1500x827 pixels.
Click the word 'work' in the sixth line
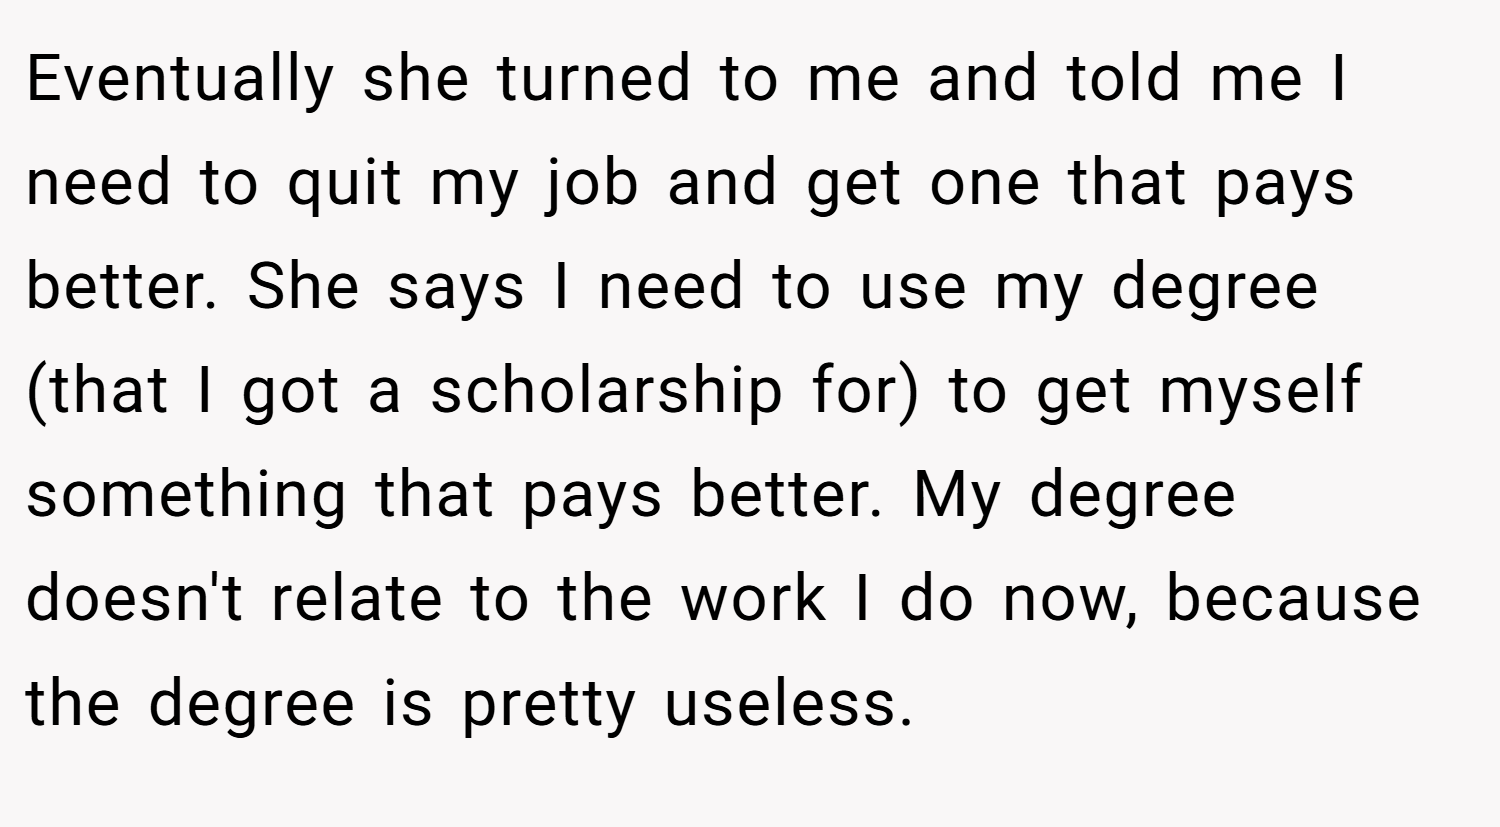coord(753,598)
